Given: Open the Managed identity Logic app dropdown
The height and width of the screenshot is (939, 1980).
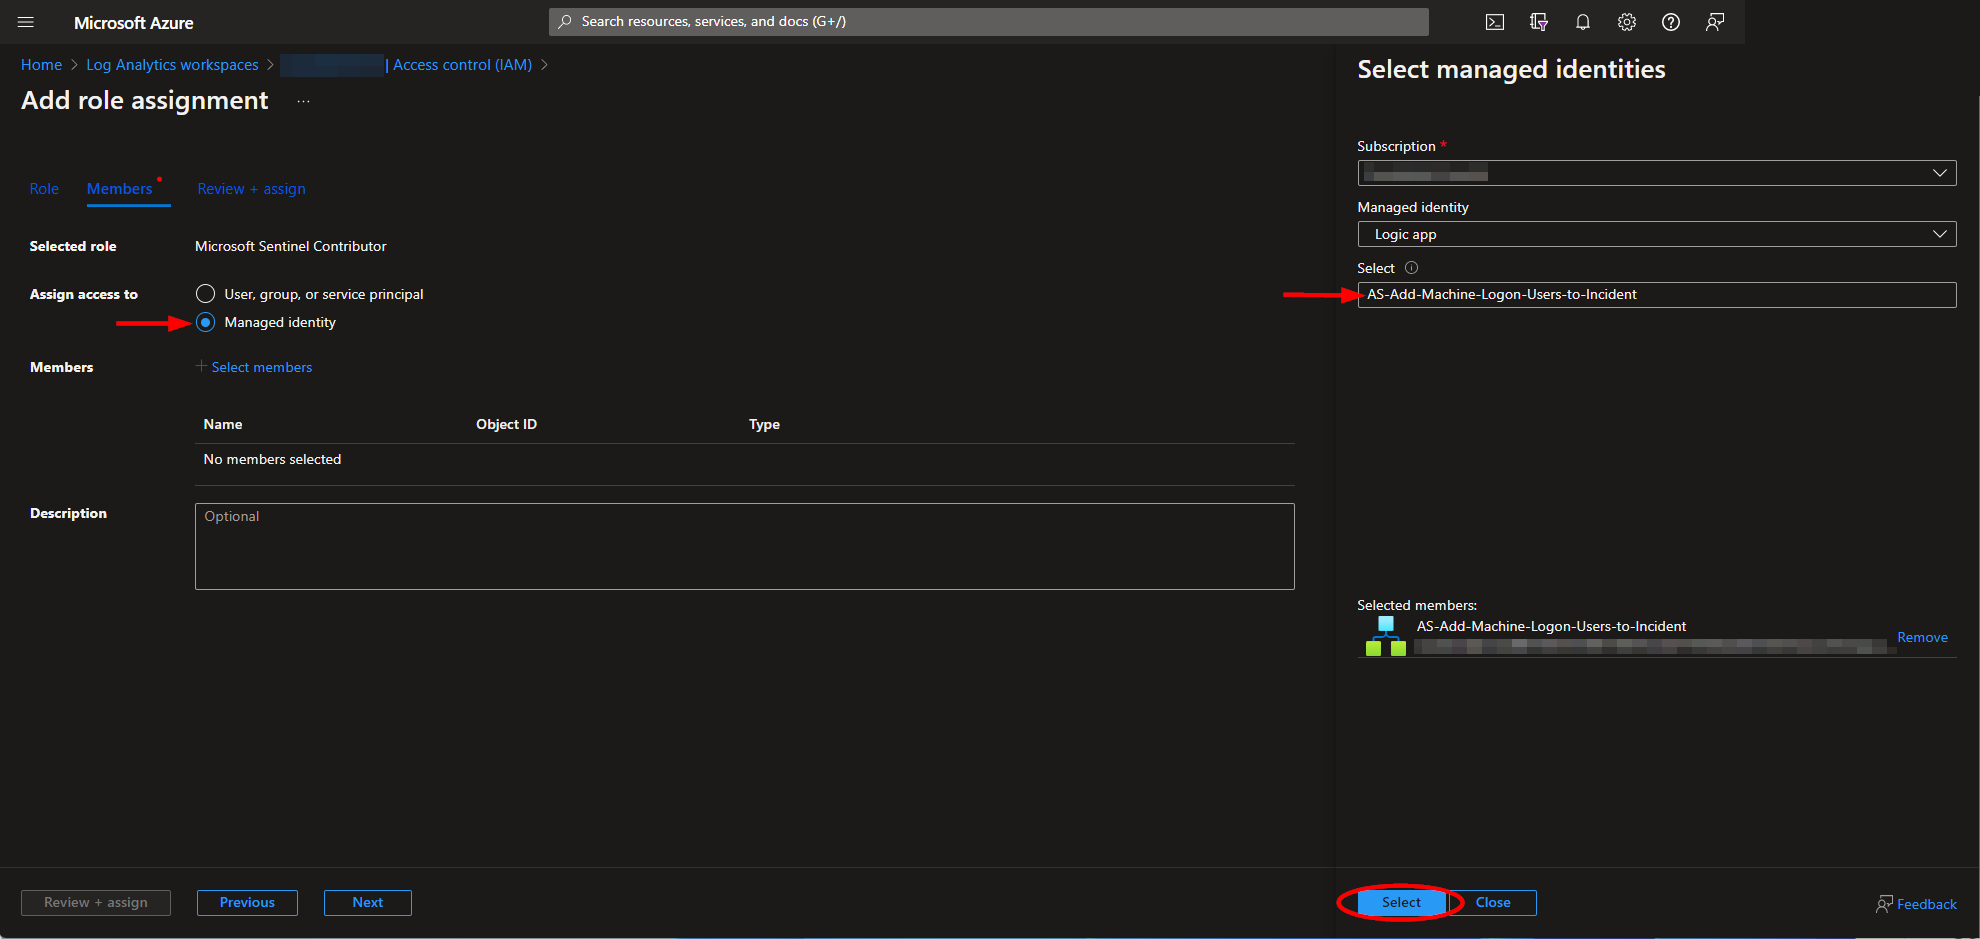Looking at the screenshot, I should pyautogui.click(x=1656, y=234).
